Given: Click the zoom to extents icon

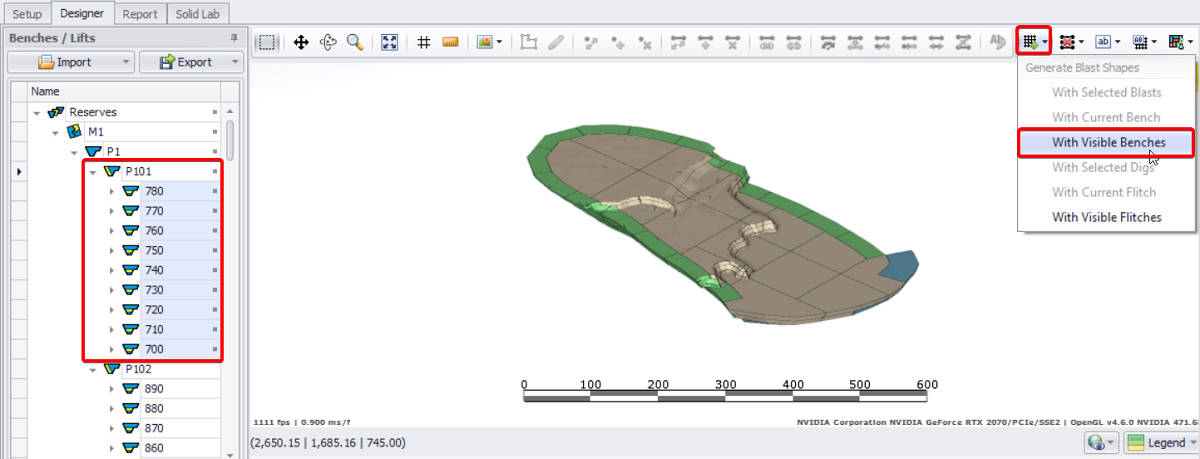Looking at the screenshot, I should tap(390, 42).
